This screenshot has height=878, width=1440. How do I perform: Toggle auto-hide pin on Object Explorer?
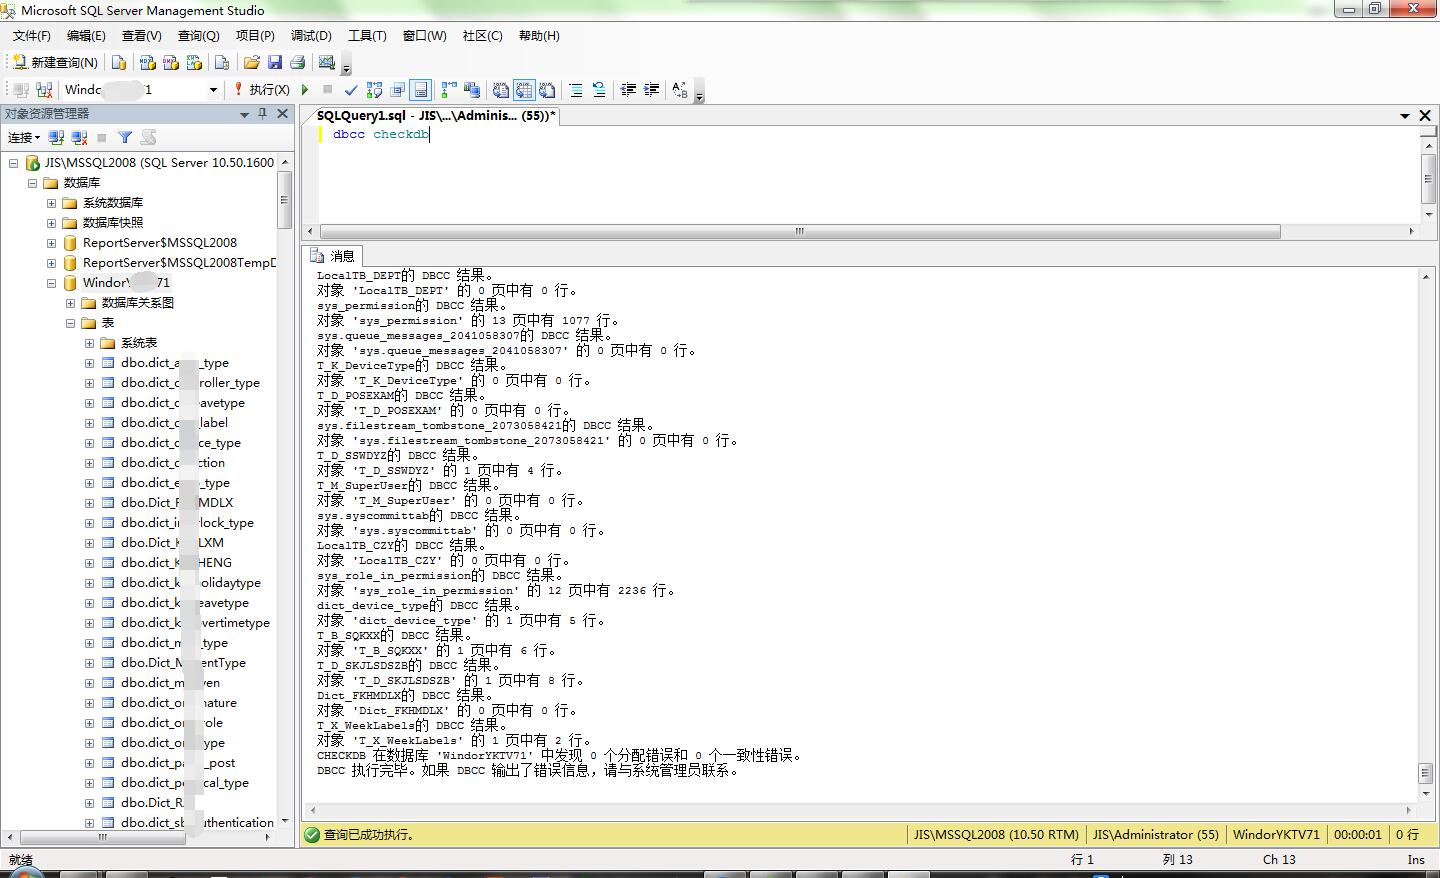click(263, 114)
